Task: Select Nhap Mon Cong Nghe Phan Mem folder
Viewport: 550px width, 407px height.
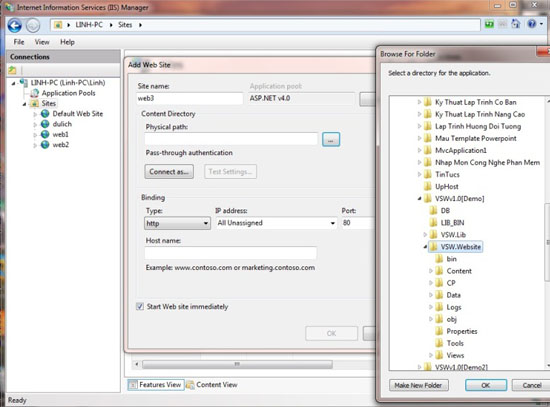Action: 487,162
